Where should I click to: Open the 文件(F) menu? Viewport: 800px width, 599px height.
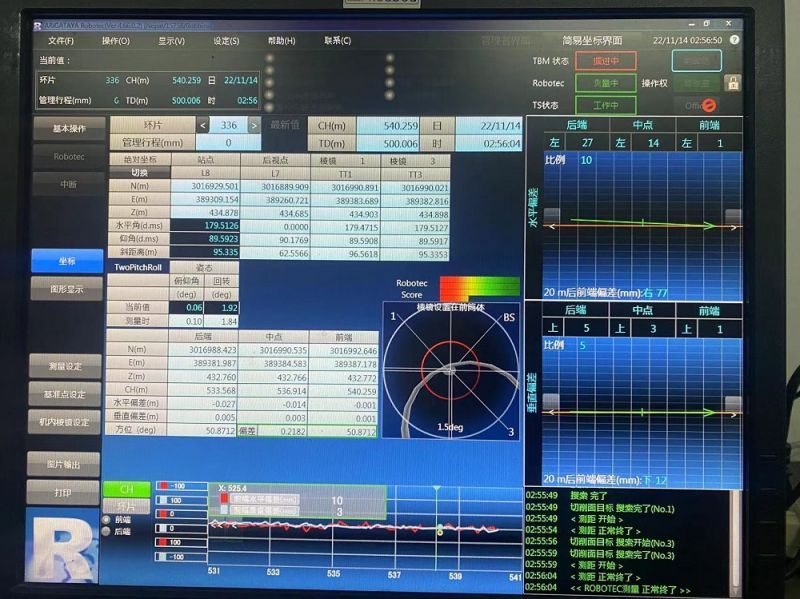61,41
